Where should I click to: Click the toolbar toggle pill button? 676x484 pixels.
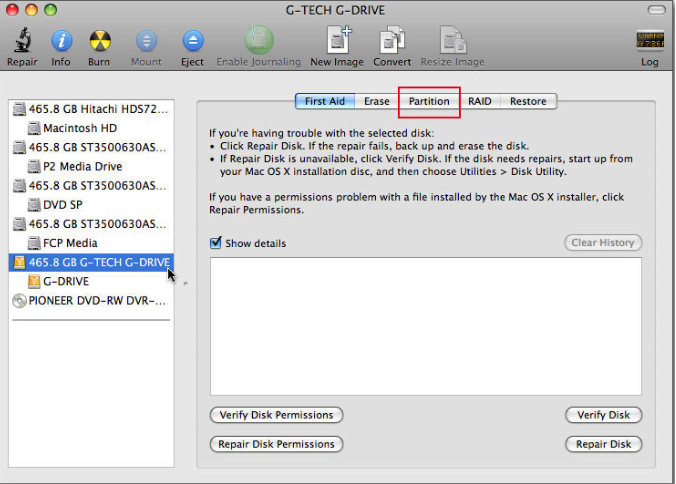[657, 9]
